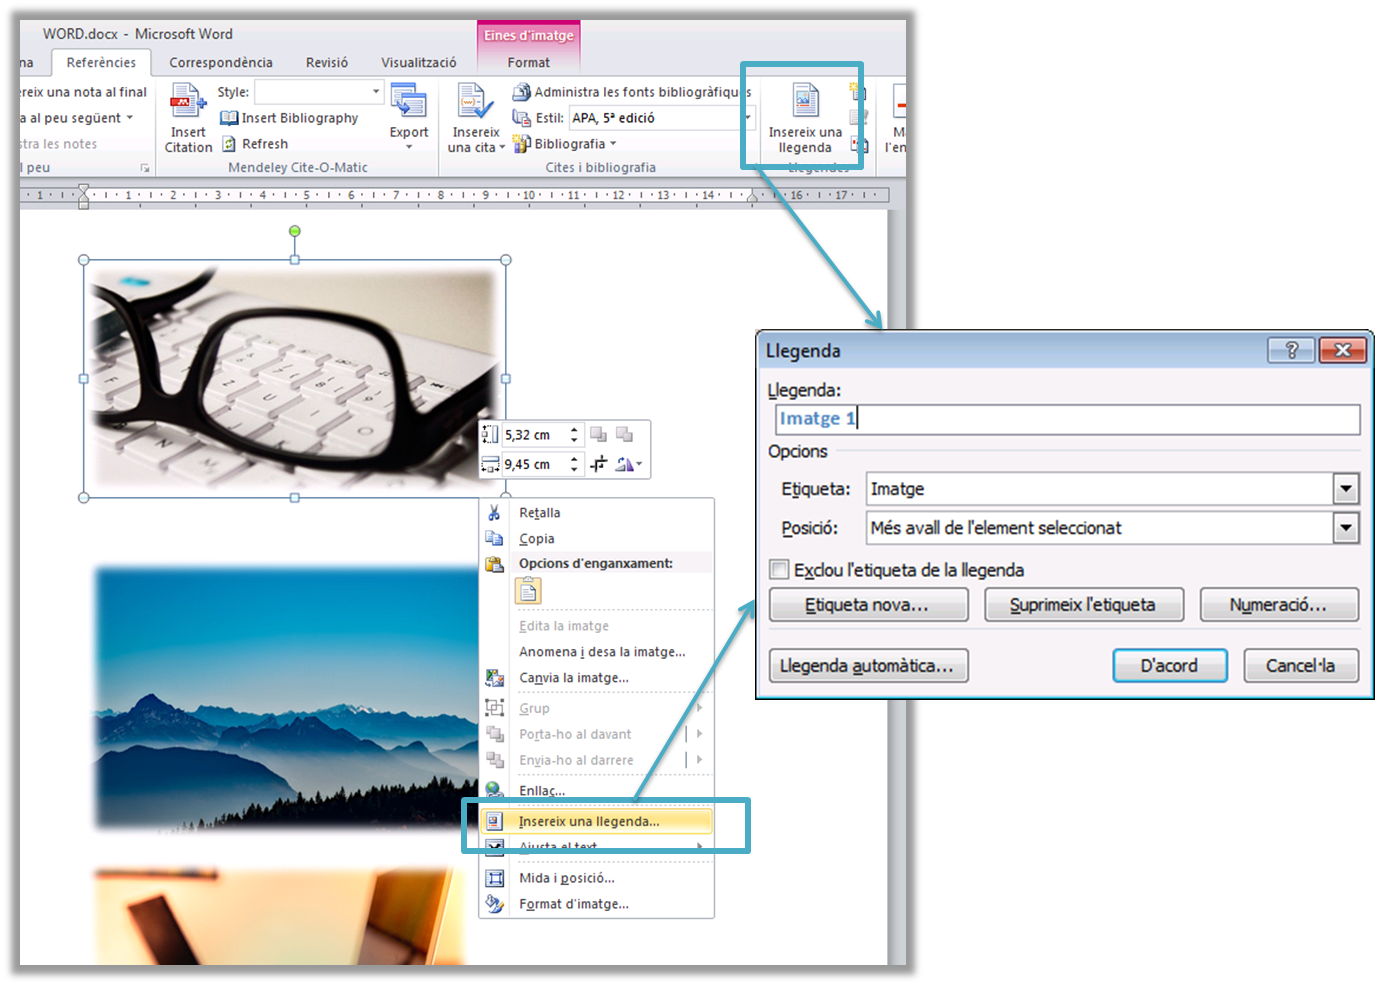Confirm with the D'acord button
Image resolution: width=1375 pixels, height=985 pixels.
pos(1169,666)
